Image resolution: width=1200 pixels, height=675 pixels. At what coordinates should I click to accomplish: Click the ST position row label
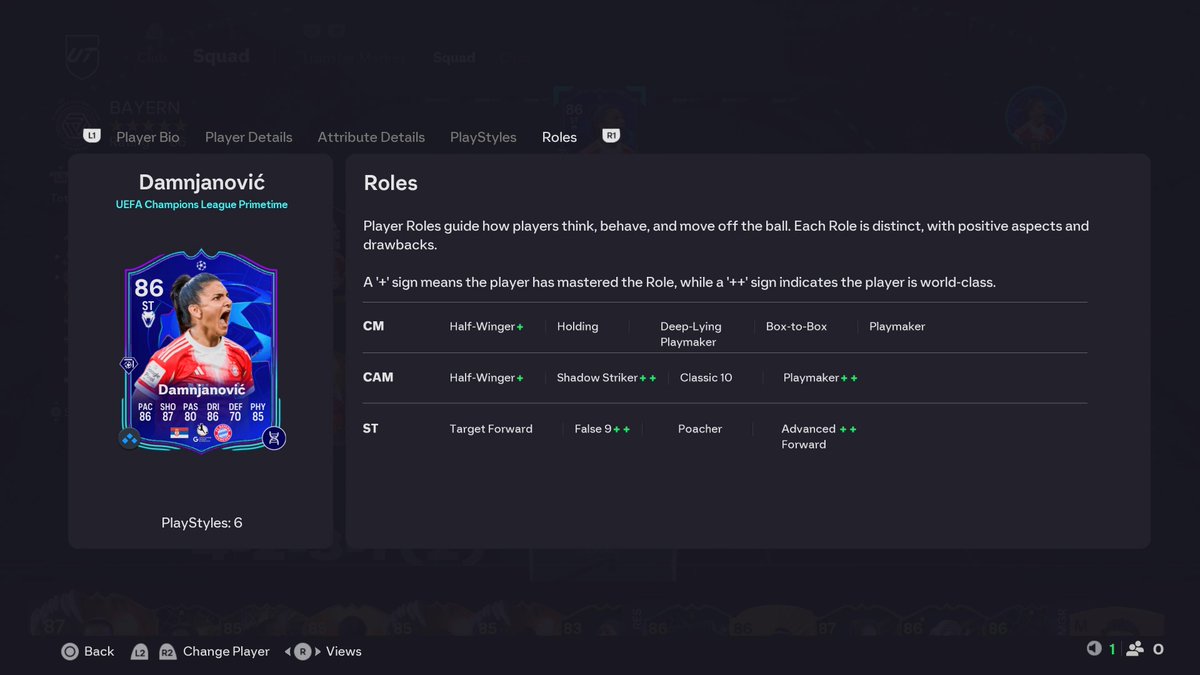(371, 428)
